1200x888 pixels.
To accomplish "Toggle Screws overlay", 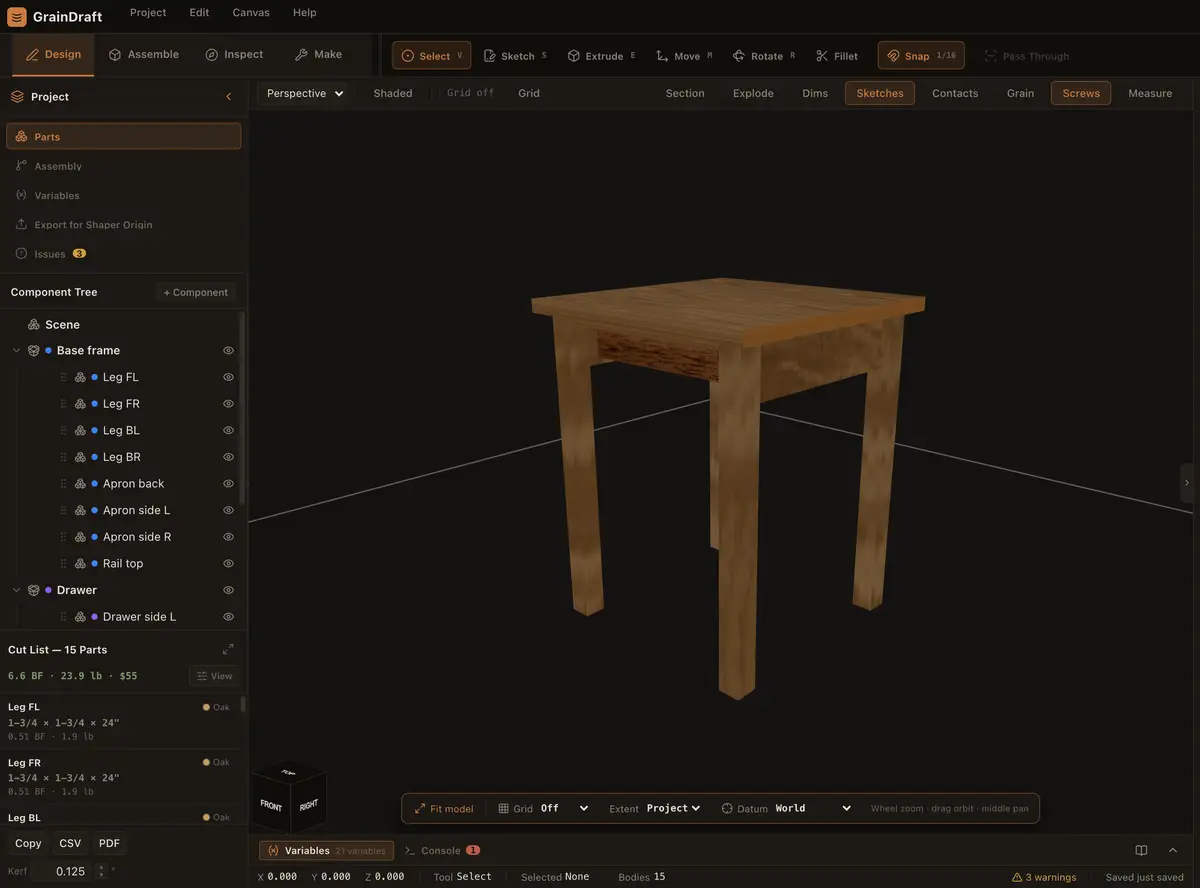I will [x=1081, y=93].
